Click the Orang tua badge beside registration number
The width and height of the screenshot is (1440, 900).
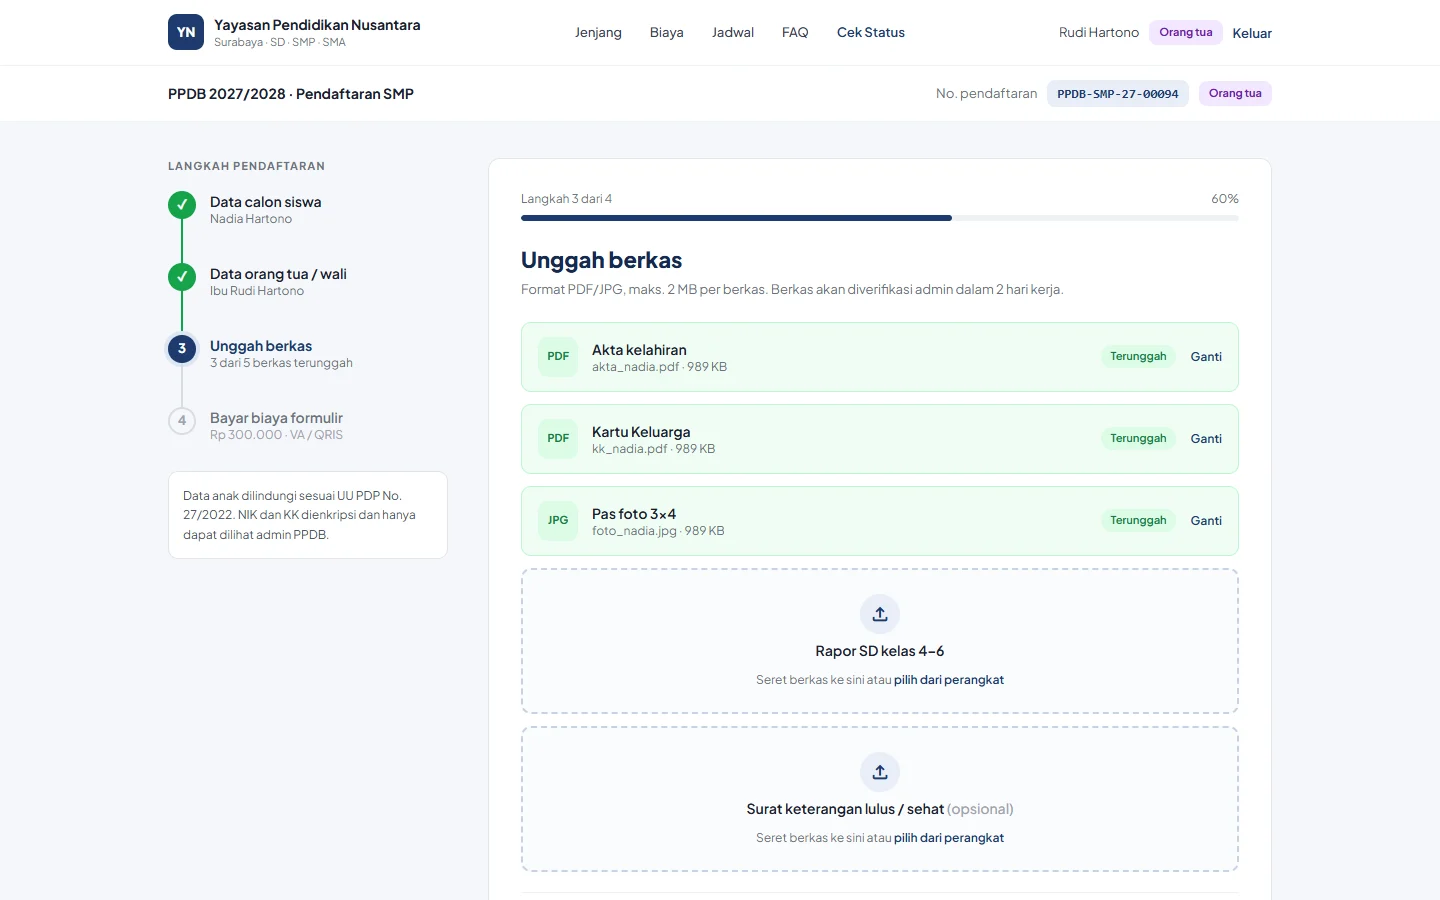tap(1235, 94)
